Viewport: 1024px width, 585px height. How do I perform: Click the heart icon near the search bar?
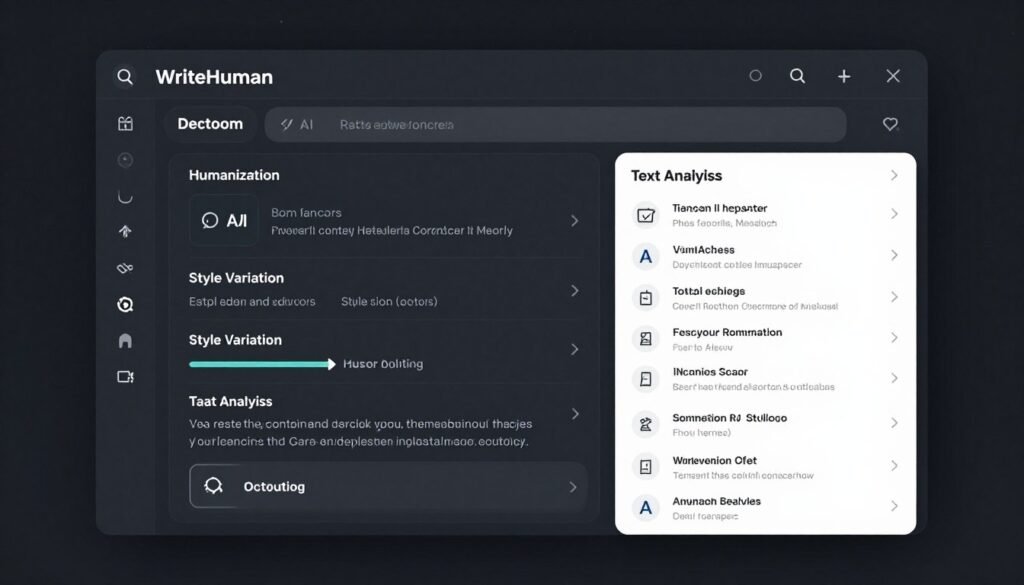click(890, 124)
